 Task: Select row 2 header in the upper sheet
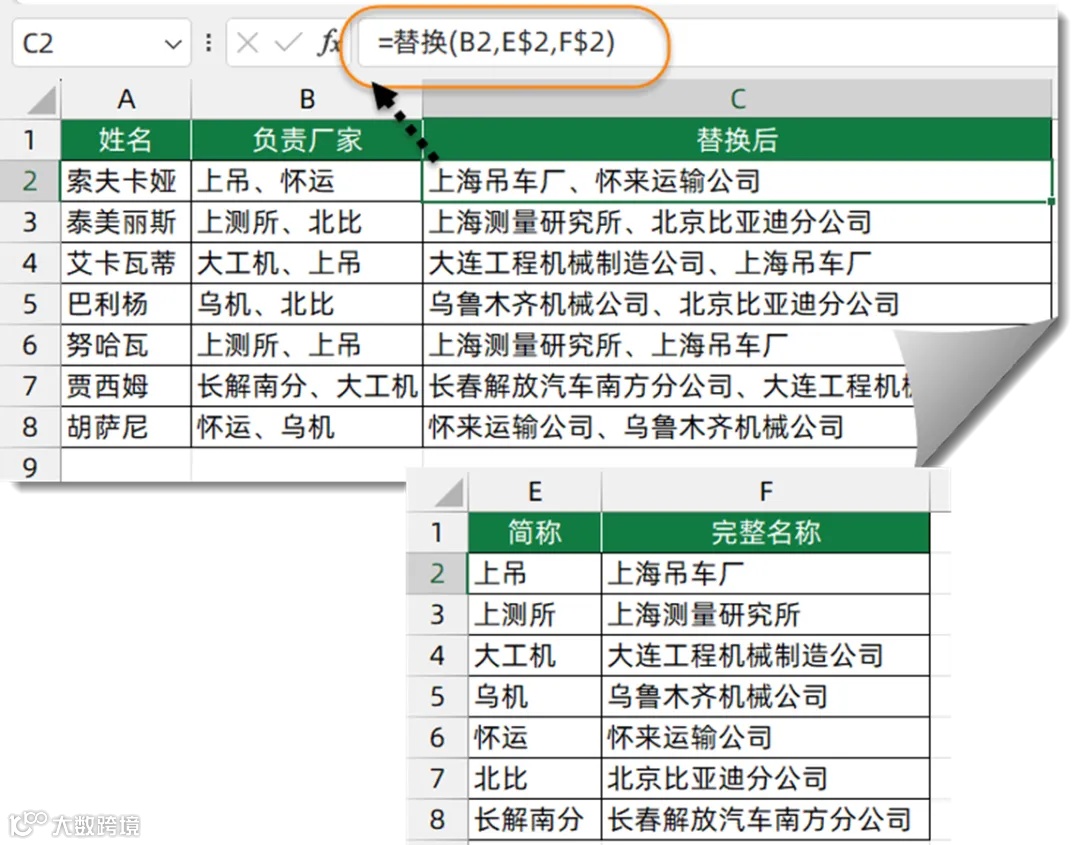point(30,181)
